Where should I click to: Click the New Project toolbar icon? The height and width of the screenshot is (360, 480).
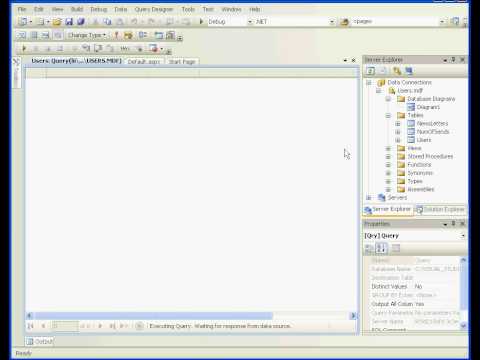tap(23, 22)
